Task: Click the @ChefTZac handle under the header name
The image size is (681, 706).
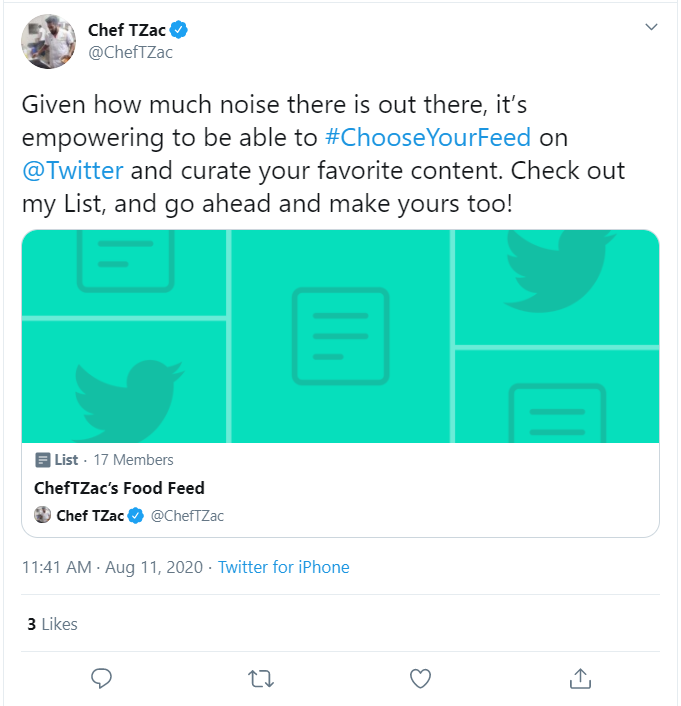Action: (130, 53)
